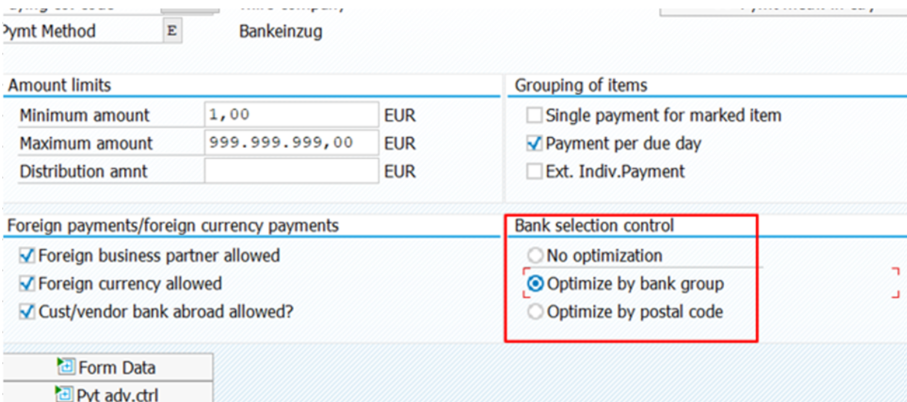Toggle Foreign currency allowed checkbox
The image size is (907, 402).
pos(27,283)
